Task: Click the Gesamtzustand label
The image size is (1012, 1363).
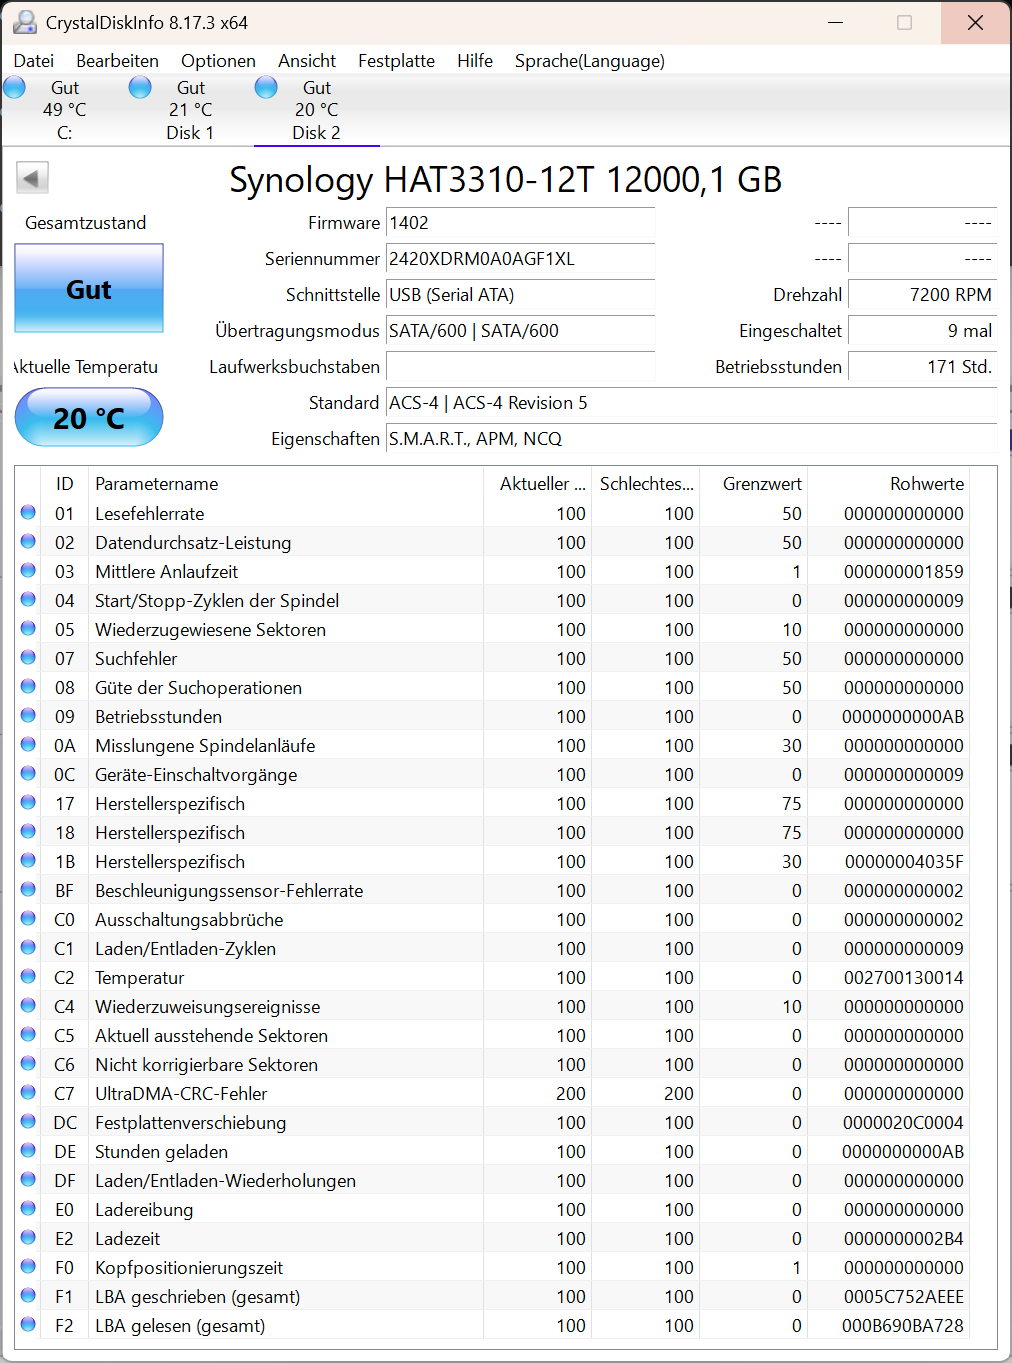Action: (86, 223)
